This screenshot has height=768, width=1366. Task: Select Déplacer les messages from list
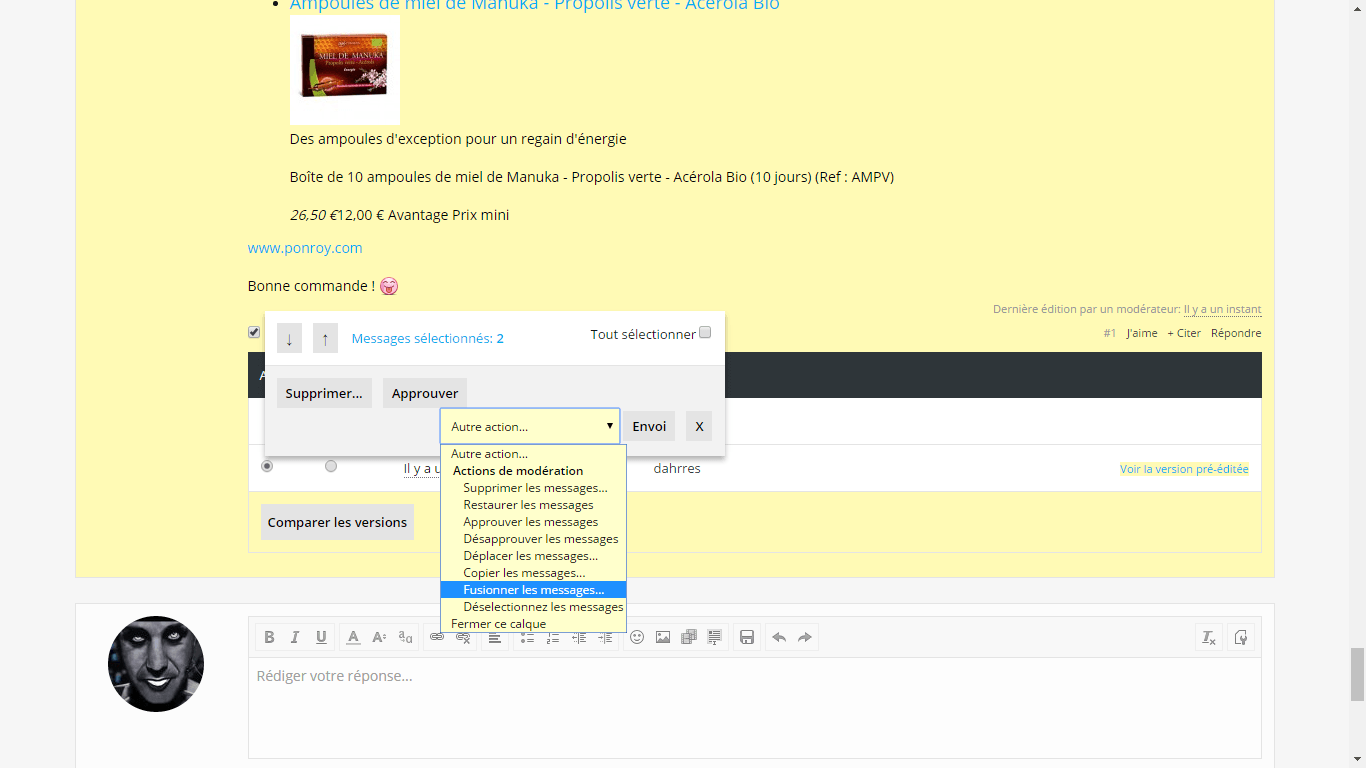530,556
